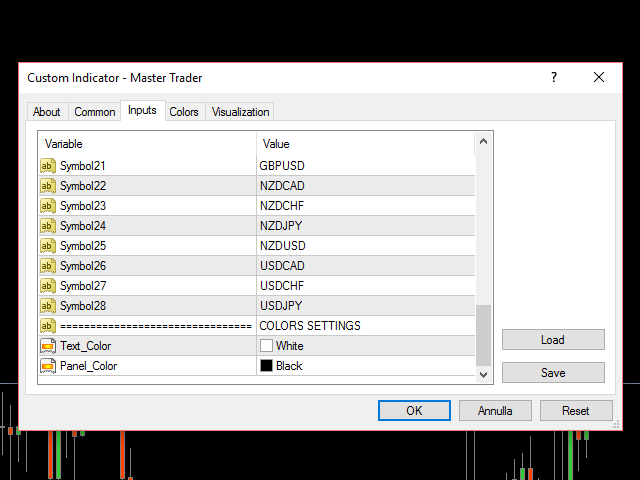Image resolution: width=640 pixels, height=480 pixels.
Task: Select the Inputs tab
Action: tap(142, 110)
